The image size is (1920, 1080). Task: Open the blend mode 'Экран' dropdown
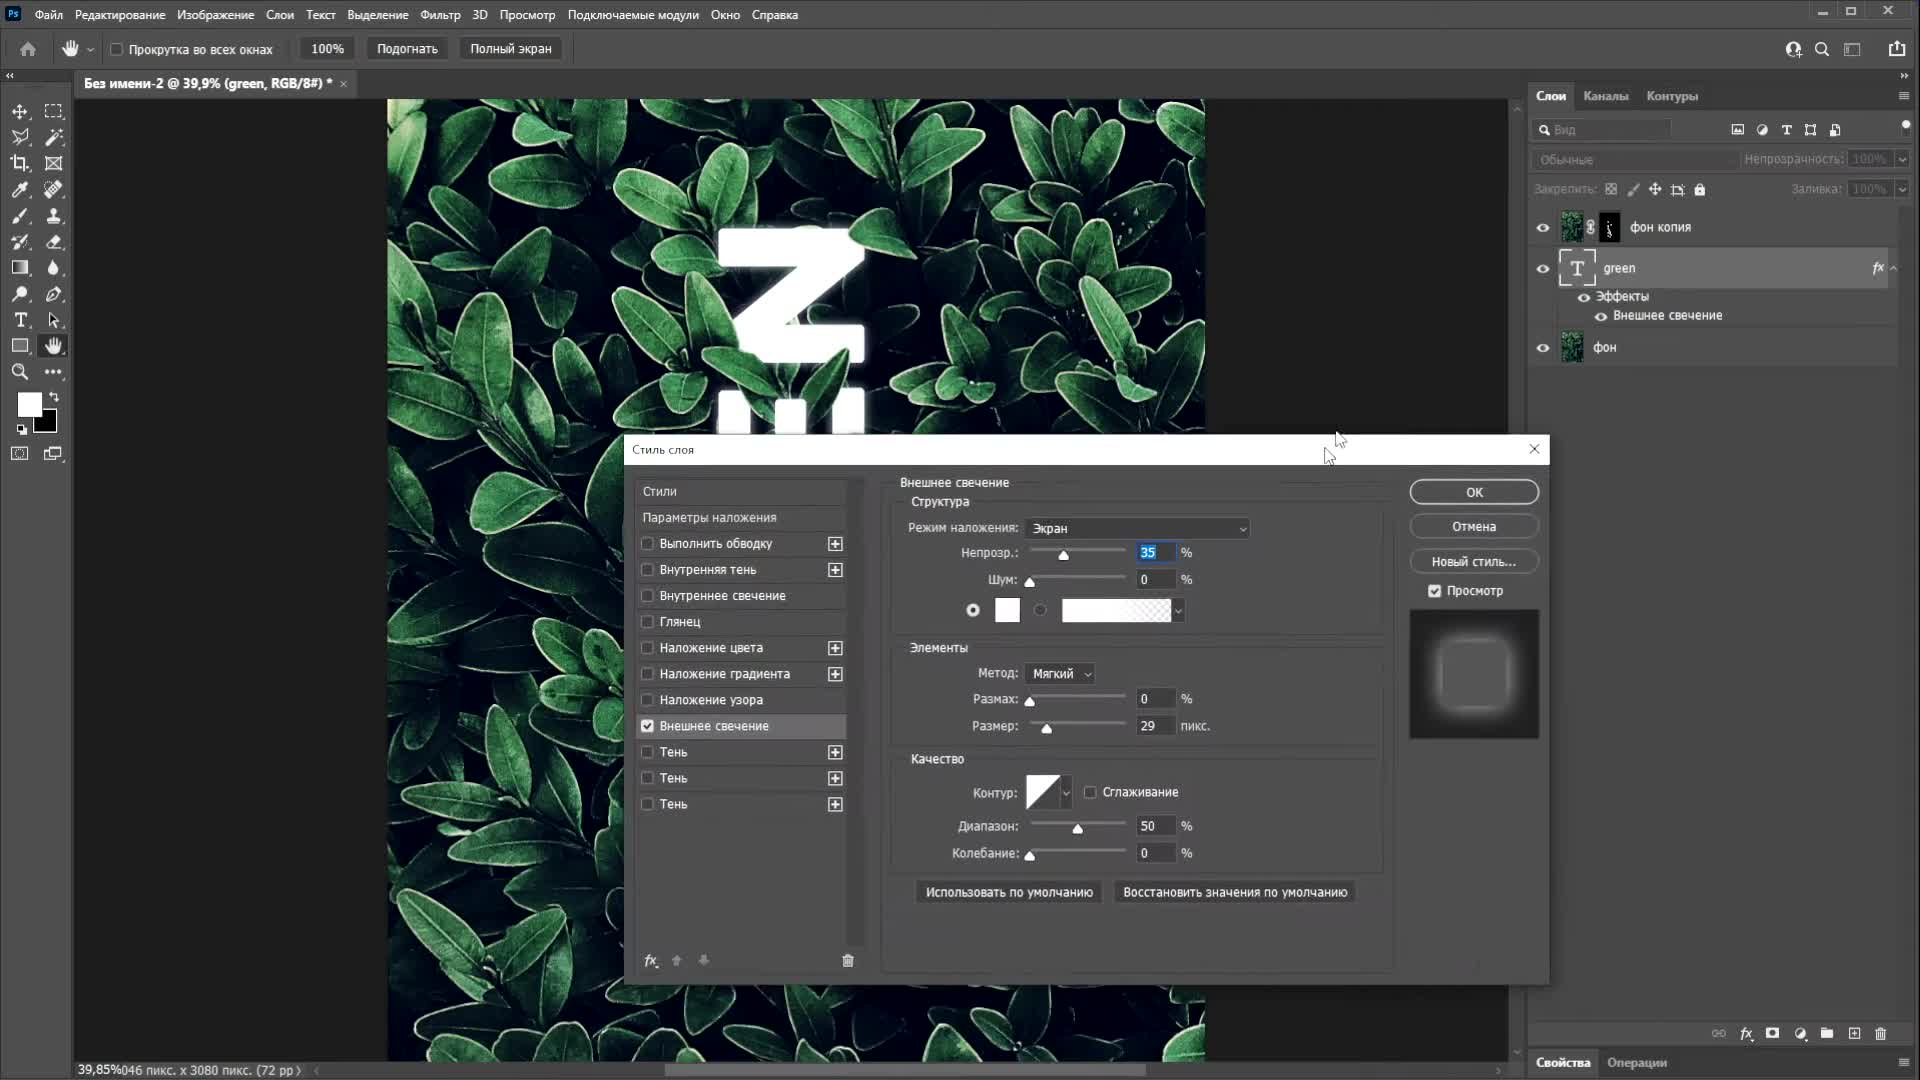[1137, 528]
